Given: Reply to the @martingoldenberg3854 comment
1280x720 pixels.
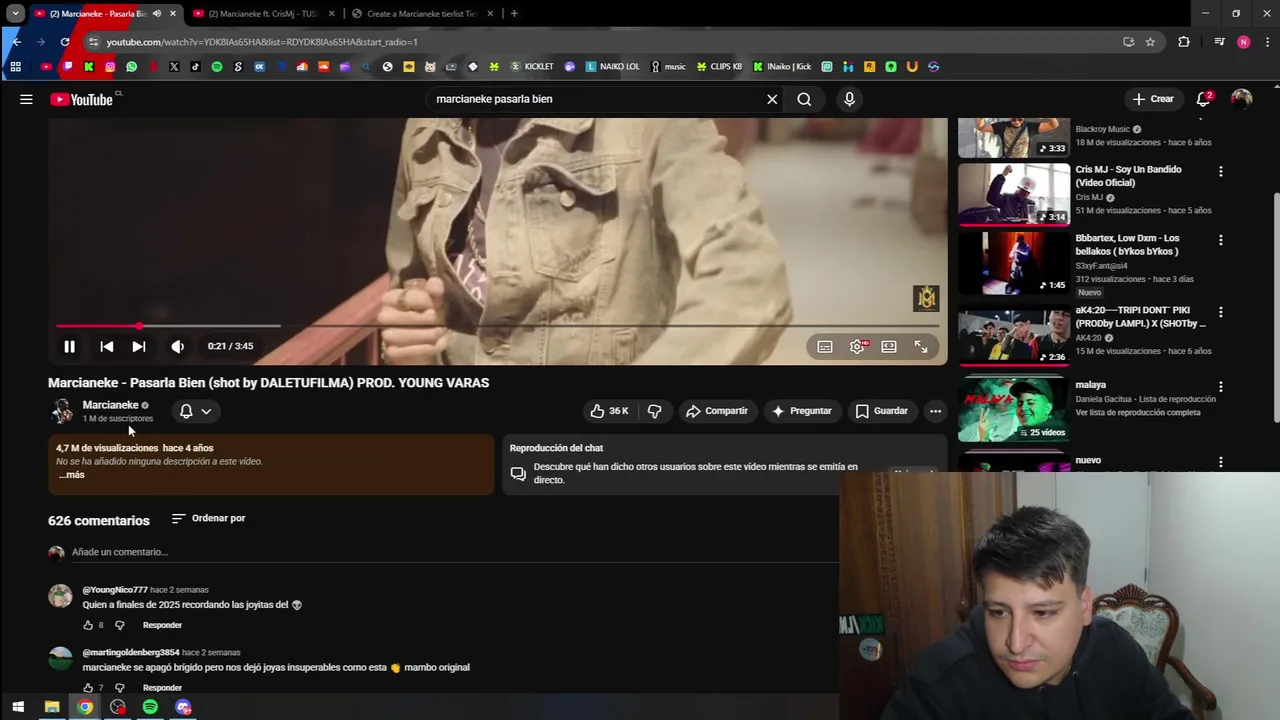Looking at the screenshot, I should click(162, 688).
